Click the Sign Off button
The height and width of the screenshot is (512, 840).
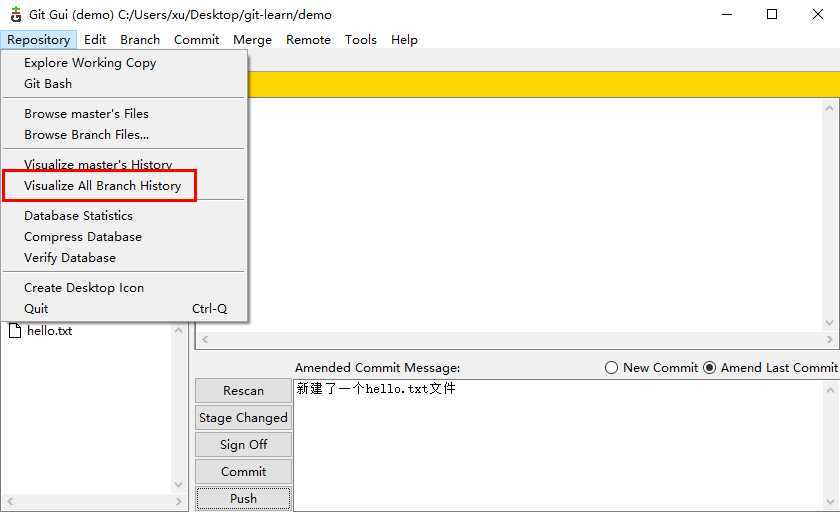point(243,444)
